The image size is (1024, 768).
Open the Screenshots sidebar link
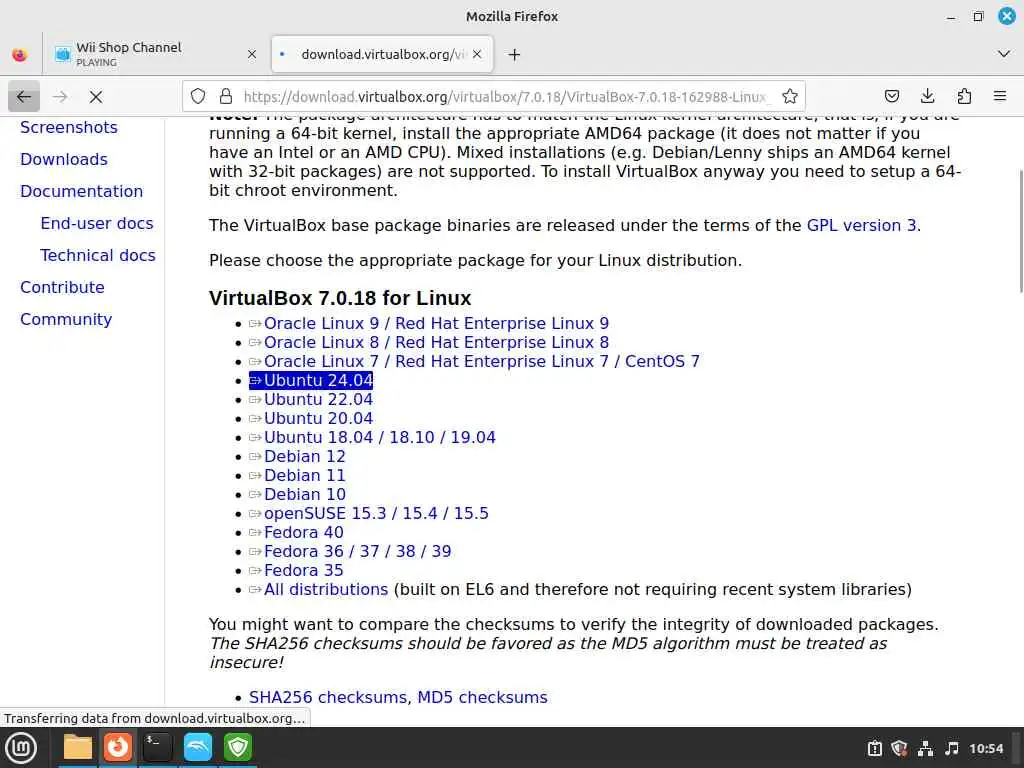(69, 127)
